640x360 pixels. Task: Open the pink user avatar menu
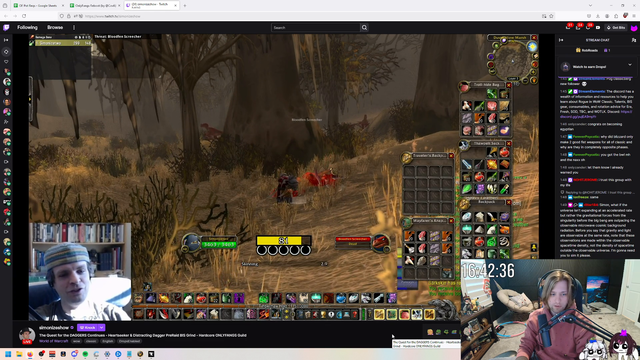634,28
